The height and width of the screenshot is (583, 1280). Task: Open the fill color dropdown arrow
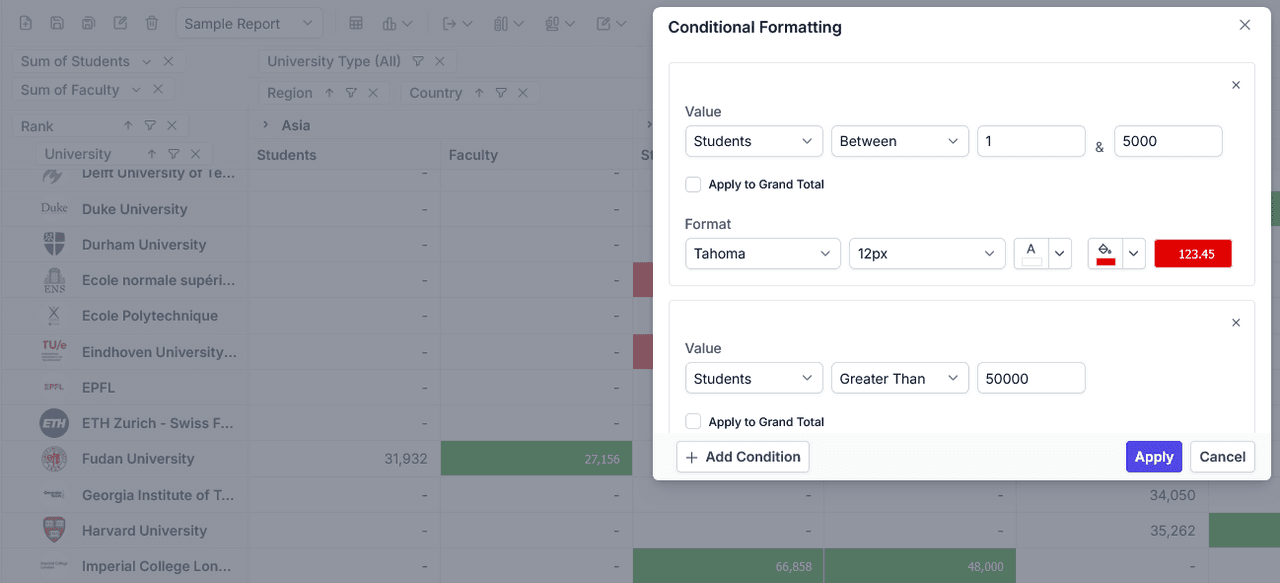pos(1134,253)
